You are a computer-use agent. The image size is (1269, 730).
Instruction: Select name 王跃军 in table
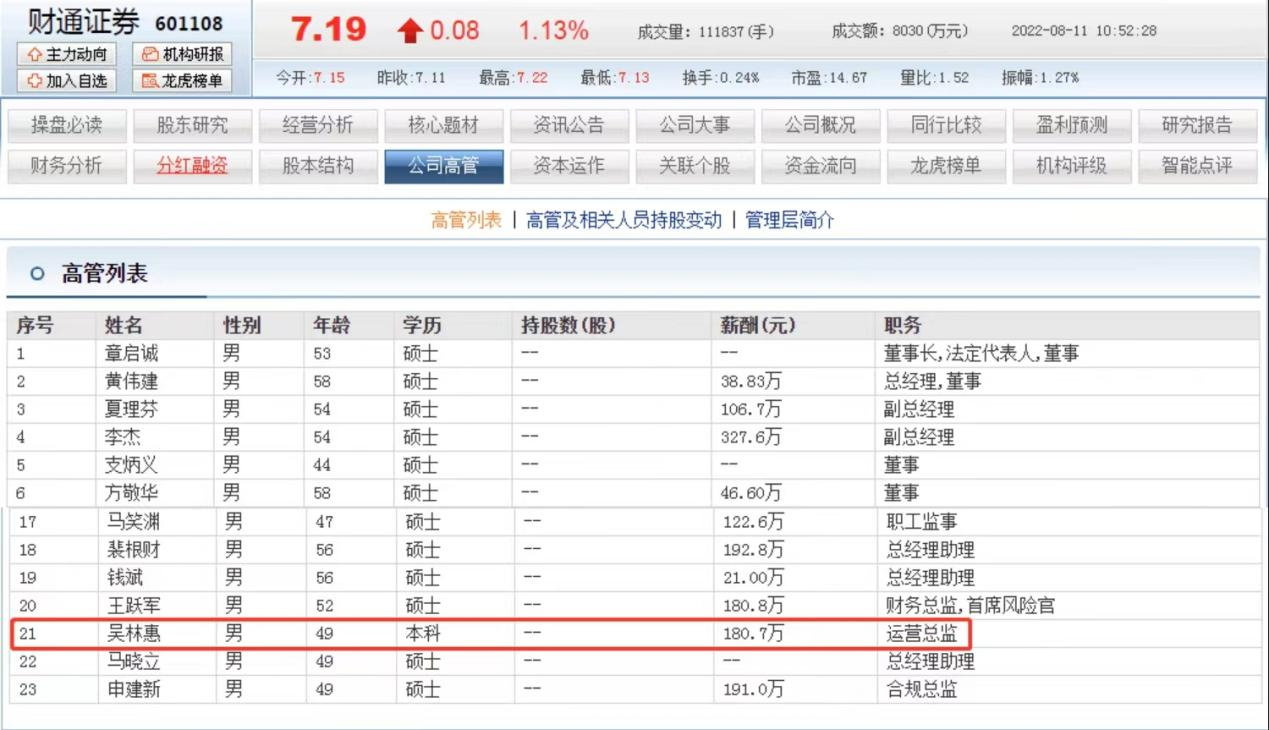pos(134,606)
